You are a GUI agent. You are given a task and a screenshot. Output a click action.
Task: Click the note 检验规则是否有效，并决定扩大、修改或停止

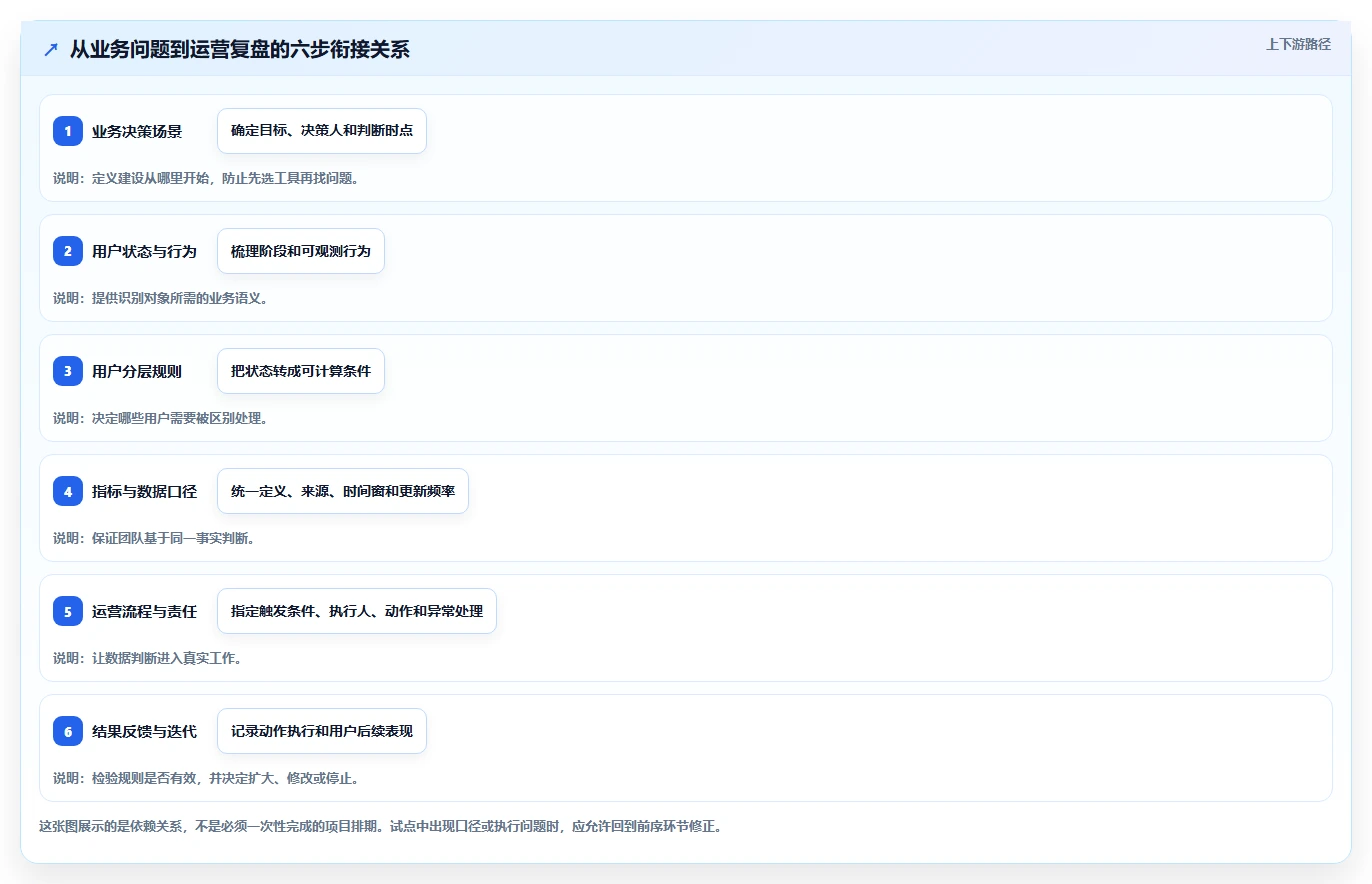[206, 778]
